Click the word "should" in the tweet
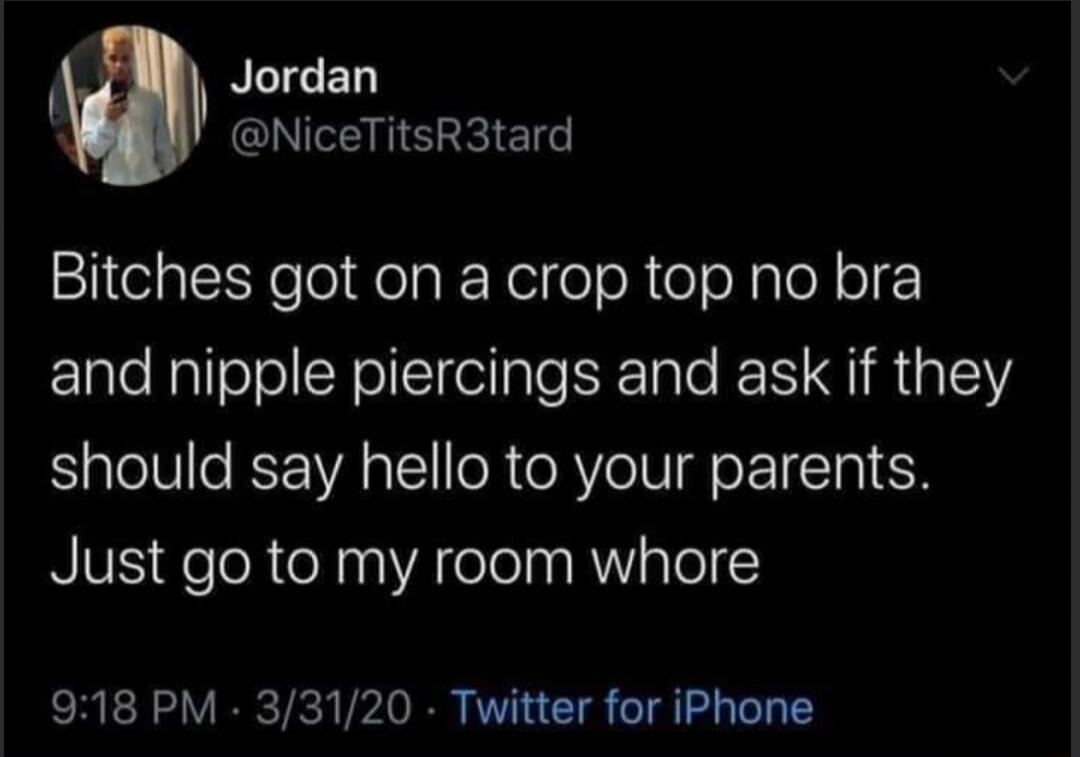 tap(142, 468)
